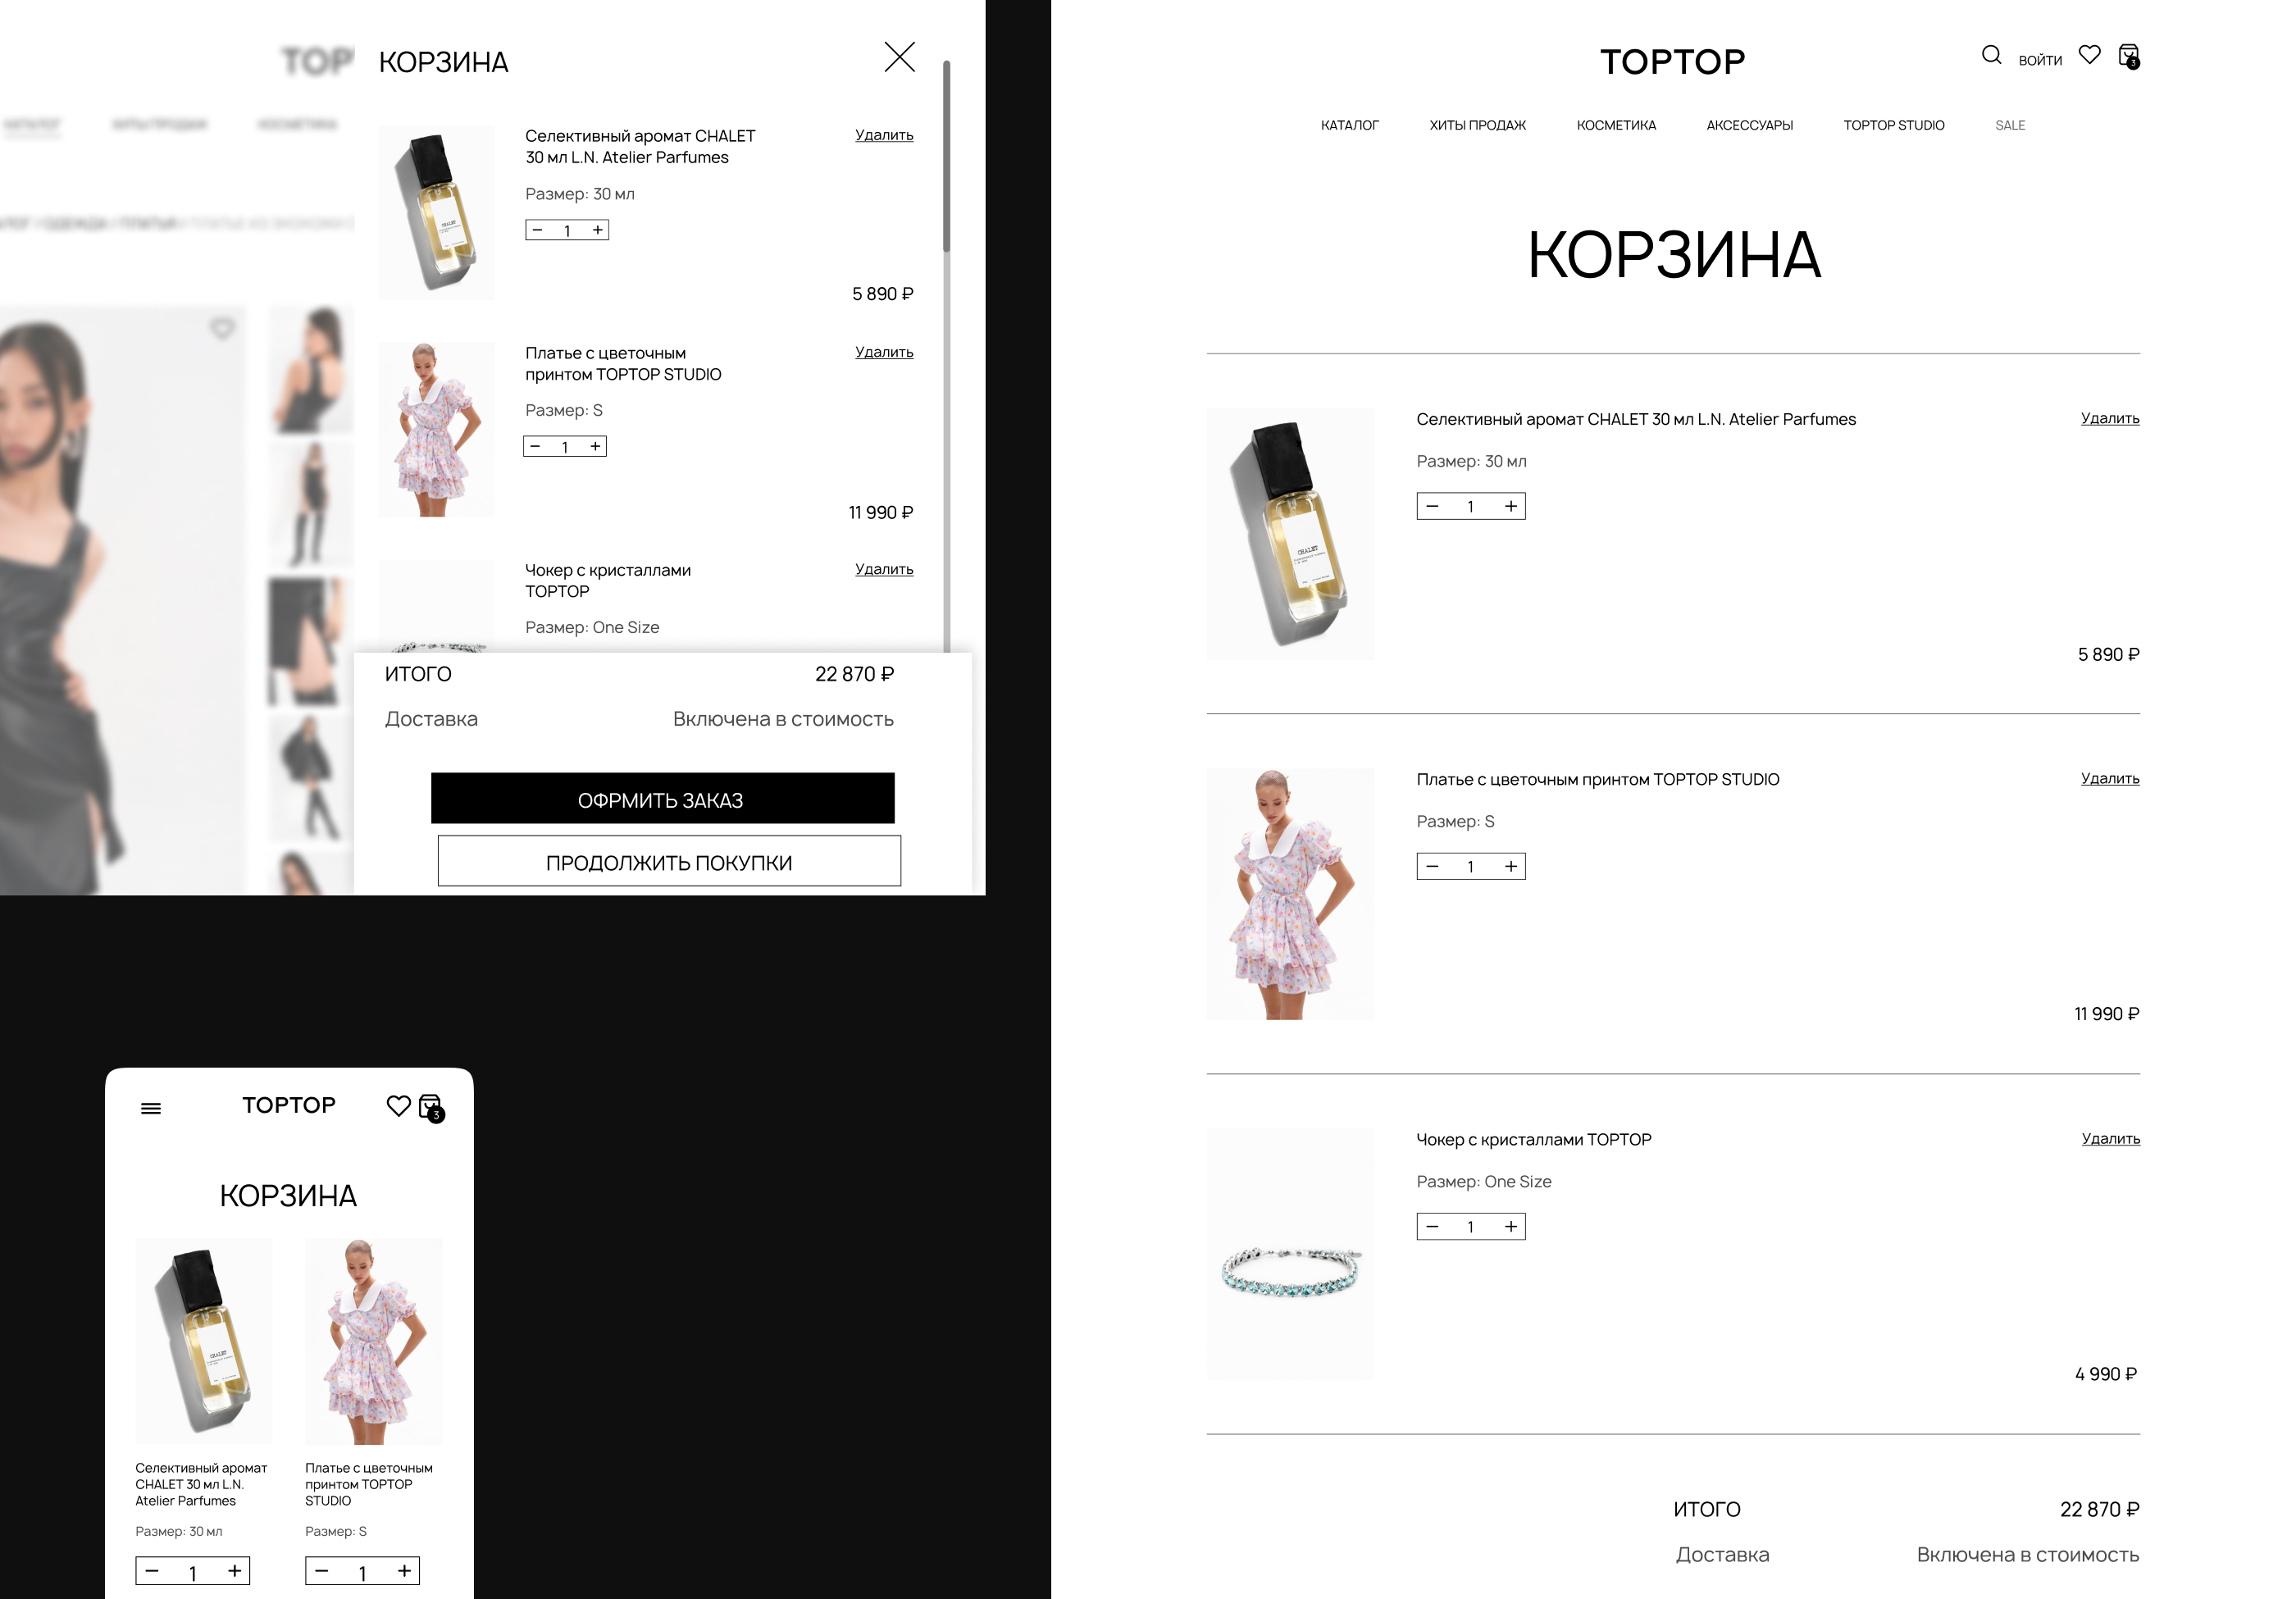Increase perfume quantity in side panel
Viewport: 2296px width, 1599px height.
pyautogui.click(x=598, y=230)
